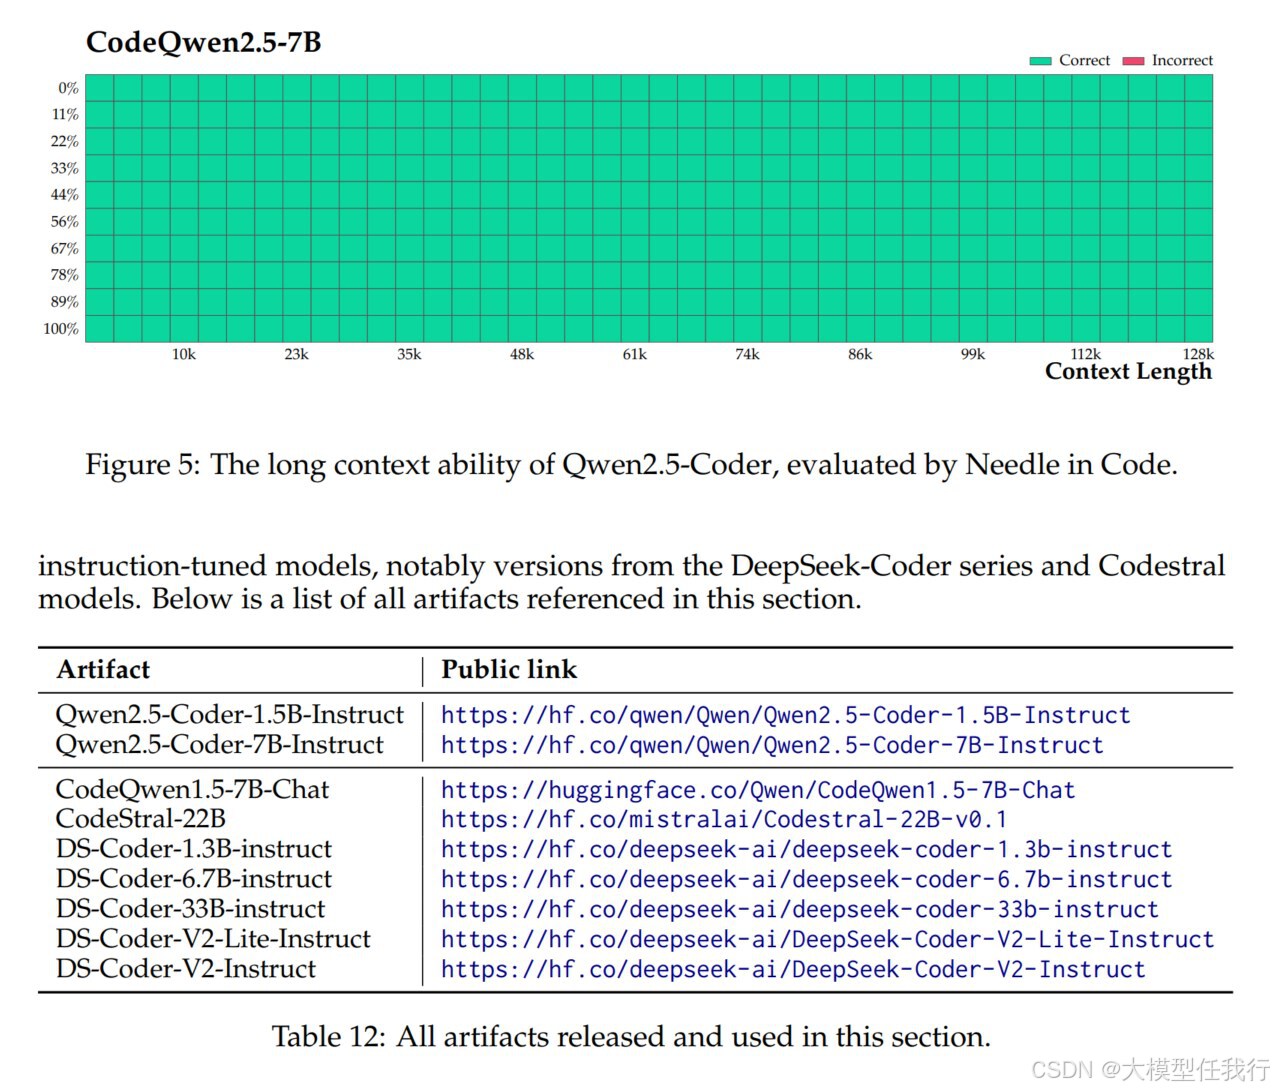Select the DS-Coder-1.3B-instruct artifact name

[x=194, y=849]
